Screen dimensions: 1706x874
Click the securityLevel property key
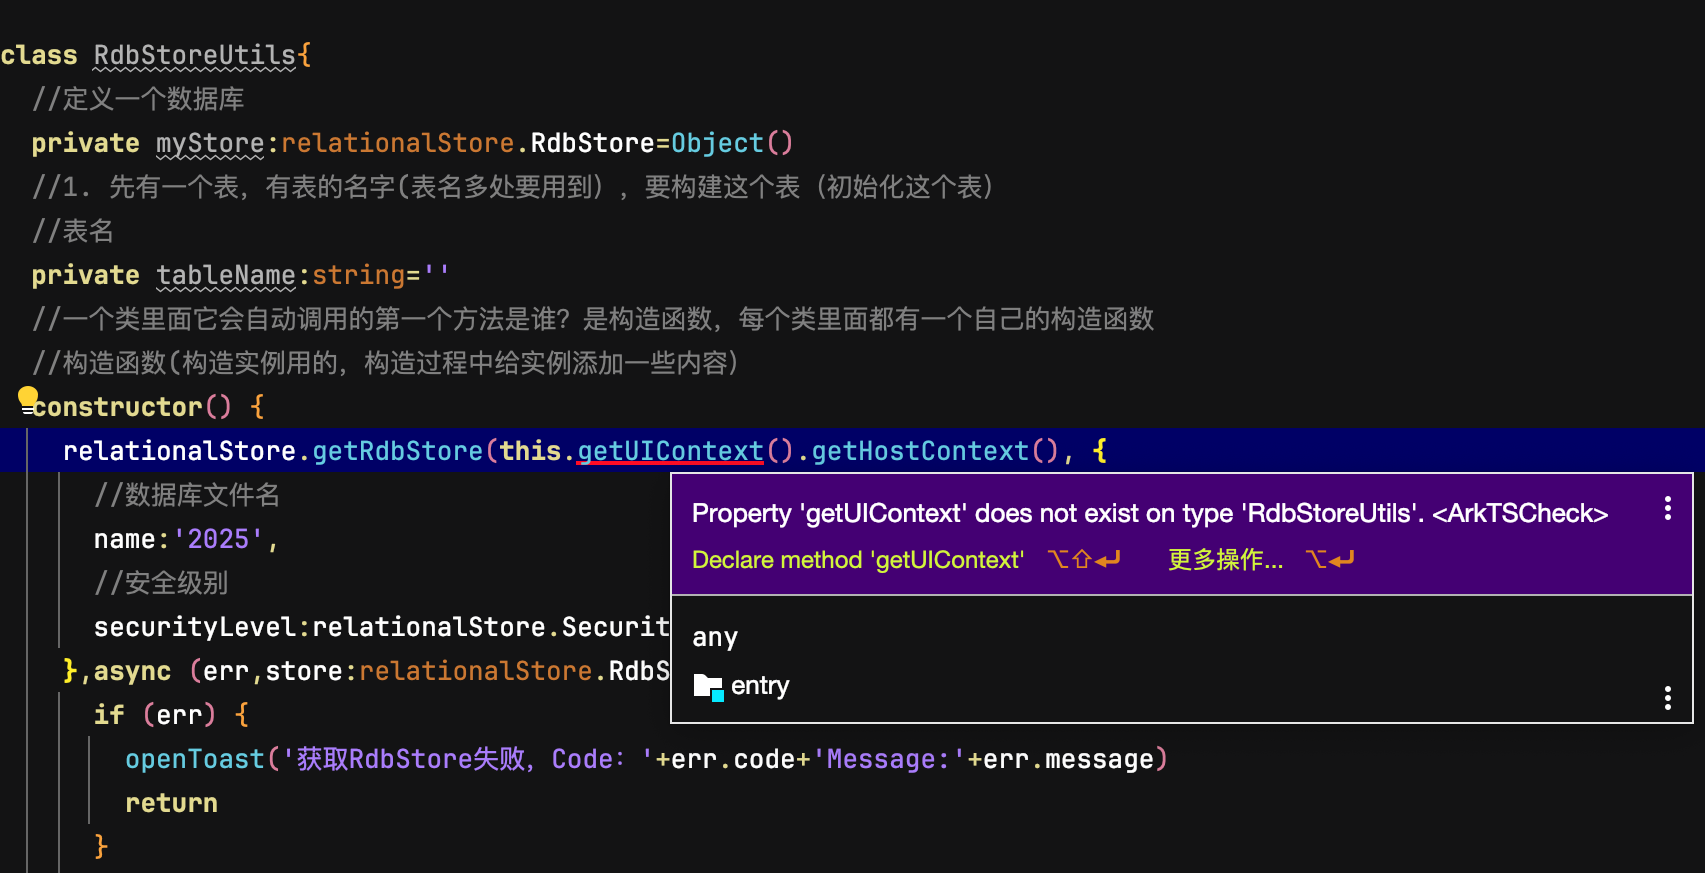click(194, 627)
